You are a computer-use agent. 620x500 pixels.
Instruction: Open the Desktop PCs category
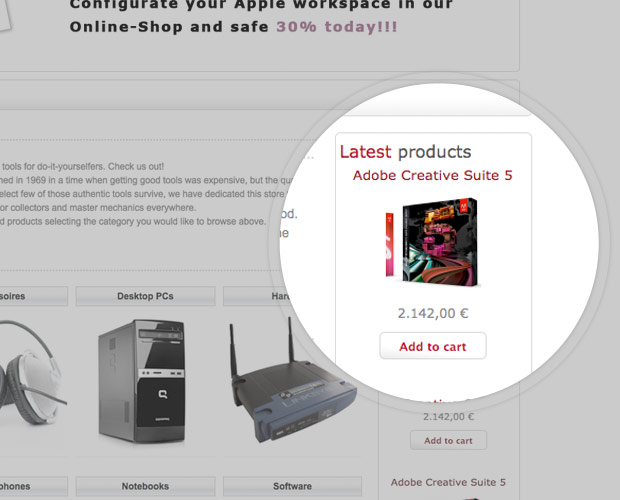coord(146,296)
